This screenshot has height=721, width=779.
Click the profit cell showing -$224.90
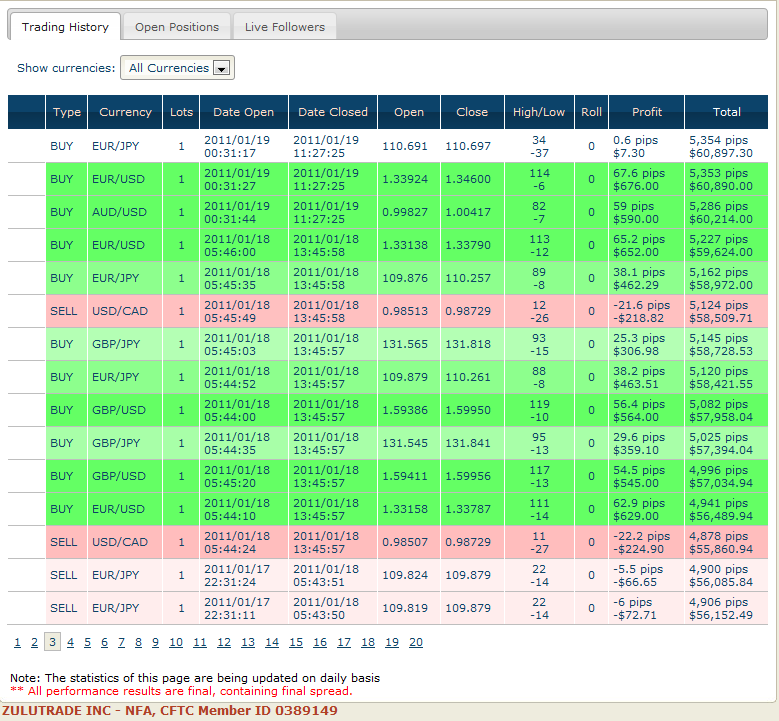pos(646,543)
